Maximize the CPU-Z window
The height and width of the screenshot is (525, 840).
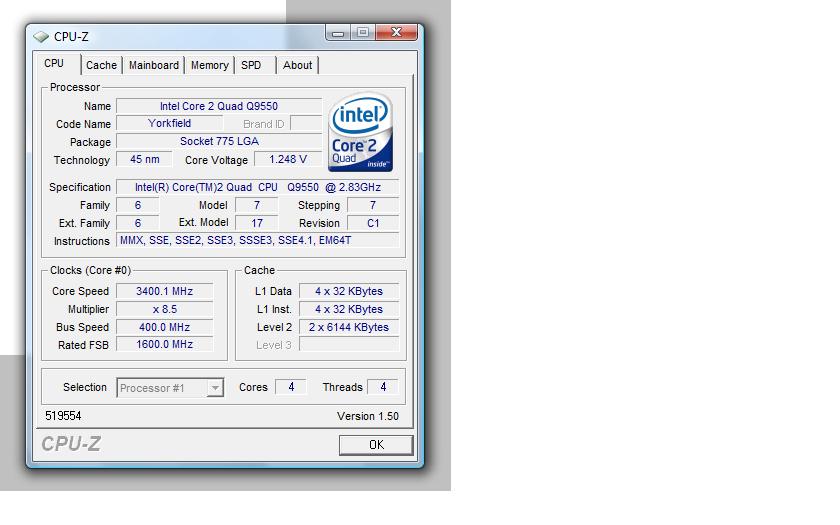click(363, 33)
